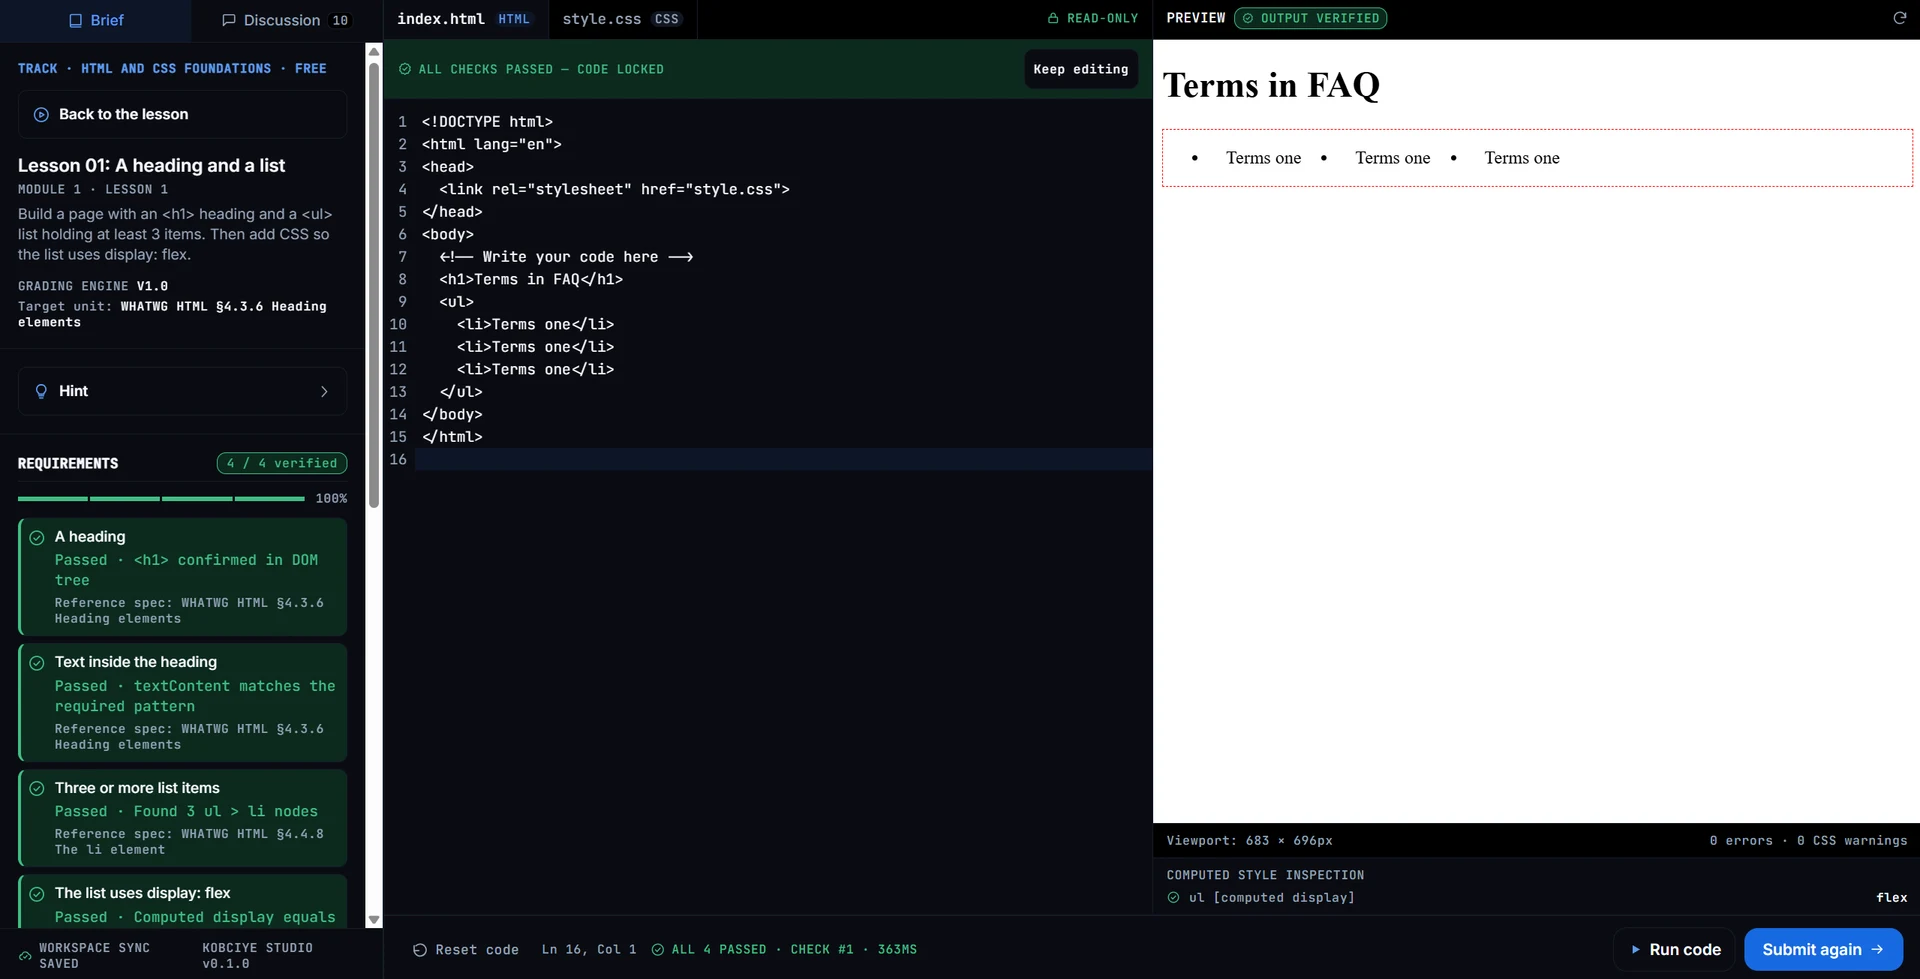The image size is (1920, 979).
Task: Click the ALL 4 PASSED status check icon
Action: click(658, 950)
